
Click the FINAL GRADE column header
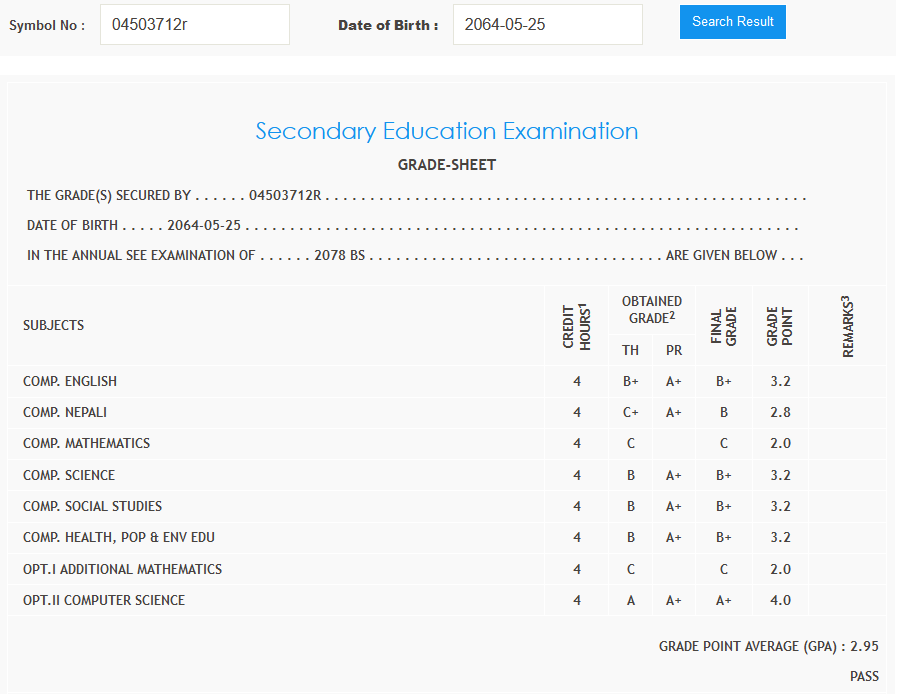click(724, 326)
